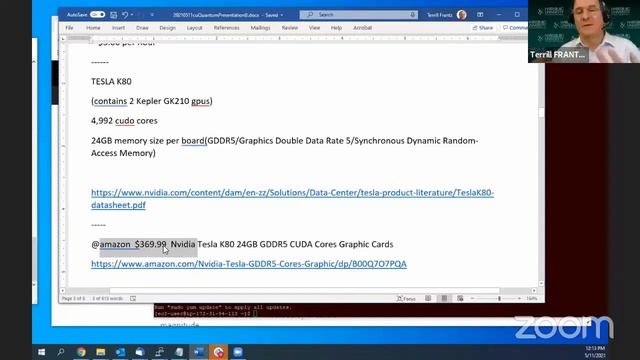Open Customize Quick Access Toolbar dropdown
640x360 pixels.
[152, 15]
